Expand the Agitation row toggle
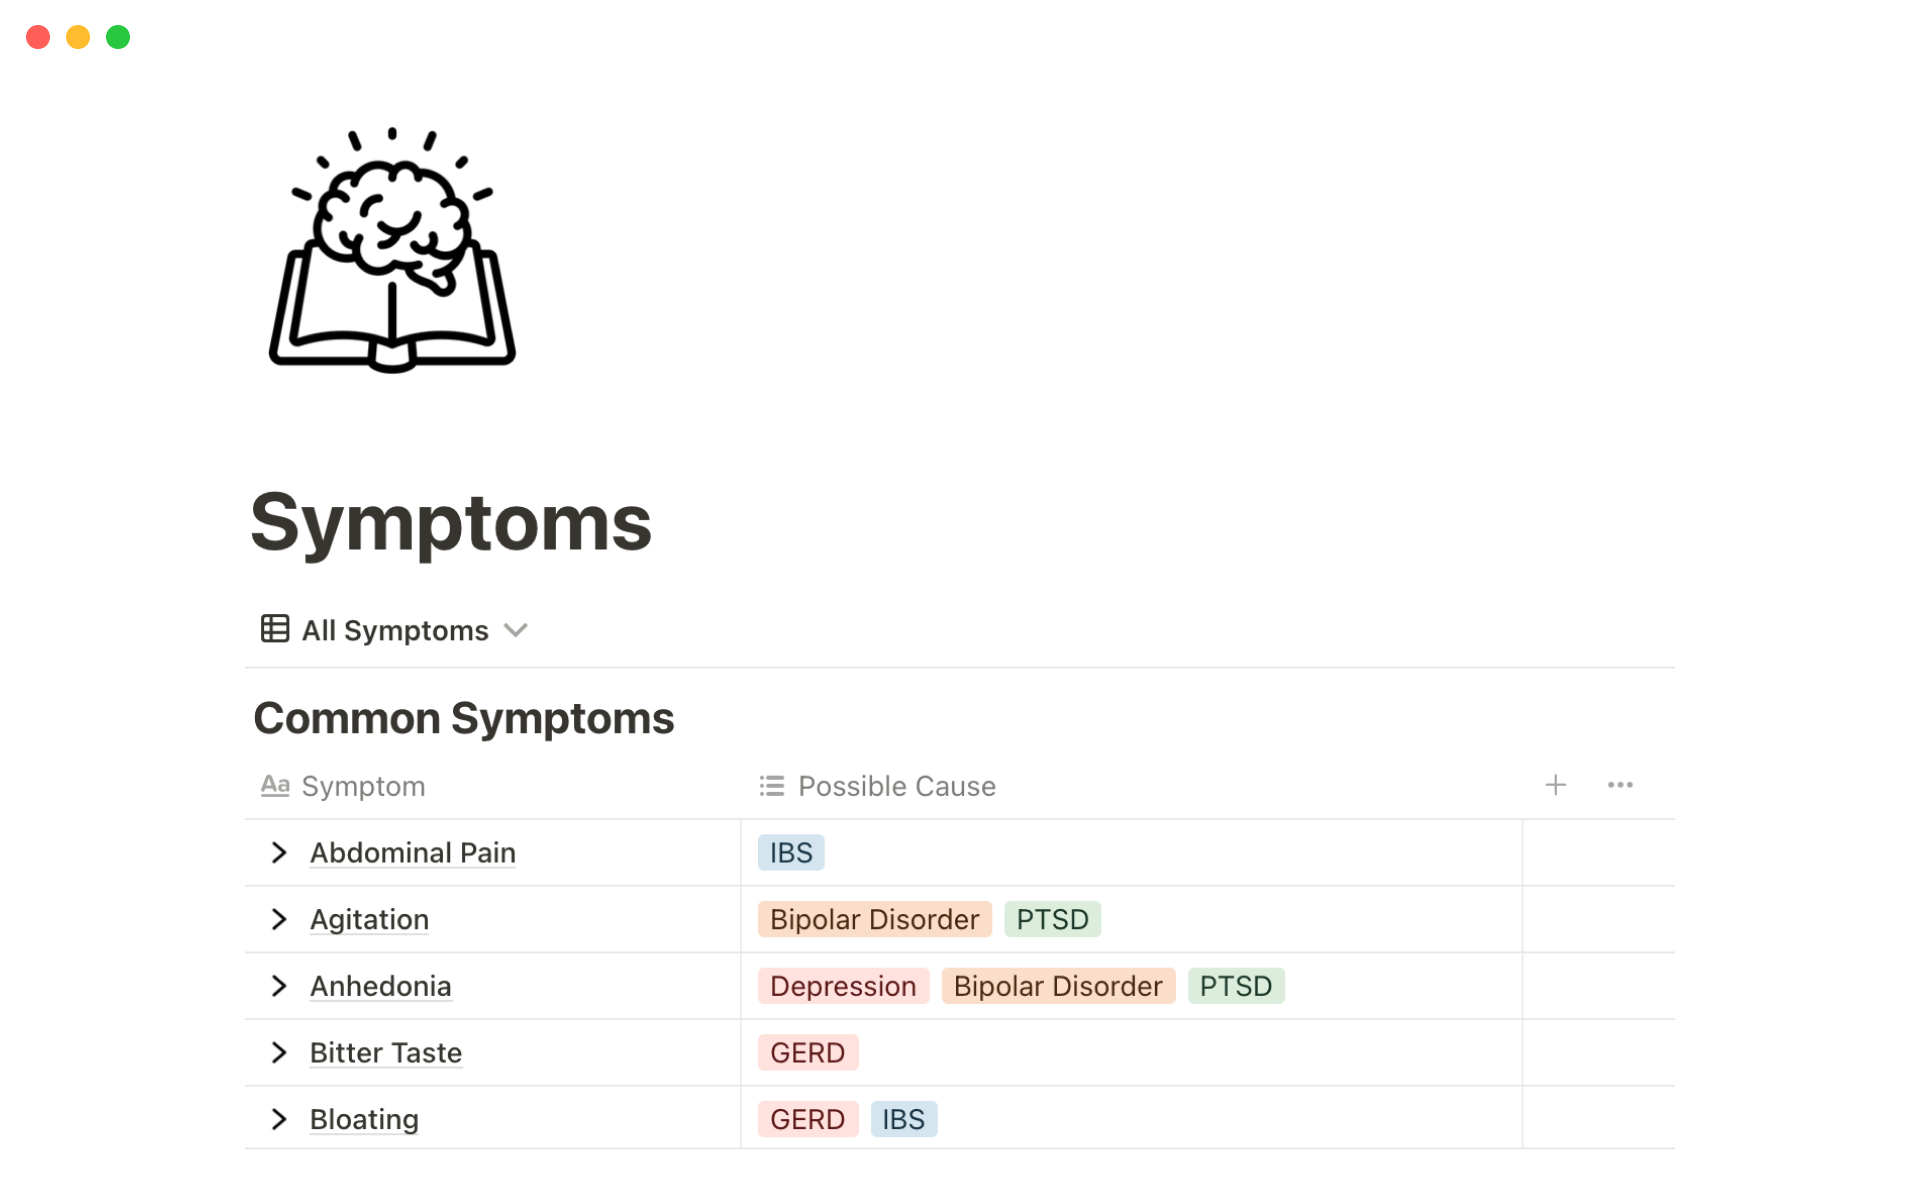The height and width of the screenshot is (1200, 1920). (279, 919)
